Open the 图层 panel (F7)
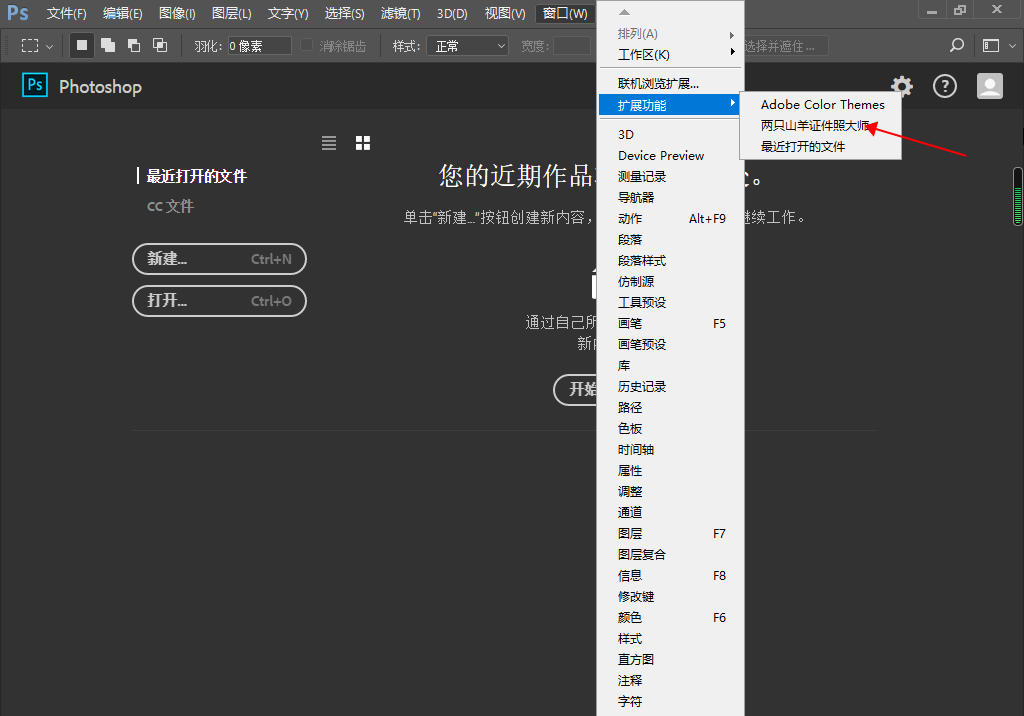 [x=670, y=534]
